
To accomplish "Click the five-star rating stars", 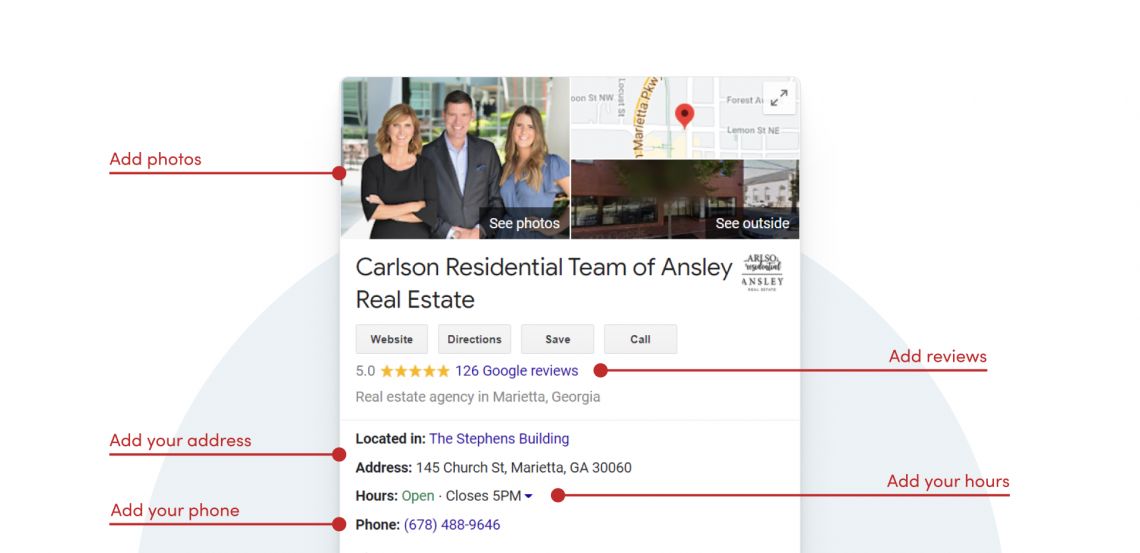I will click(415, 371).
